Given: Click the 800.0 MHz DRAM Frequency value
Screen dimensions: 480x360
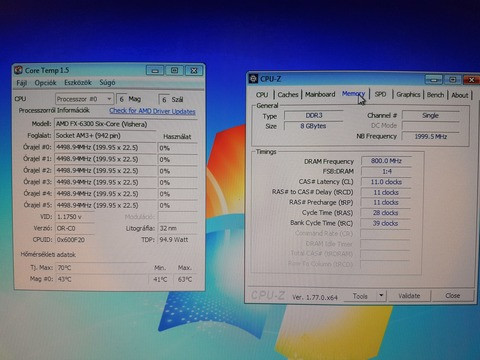Looking at the screenshot, I should tap(386, 161).
